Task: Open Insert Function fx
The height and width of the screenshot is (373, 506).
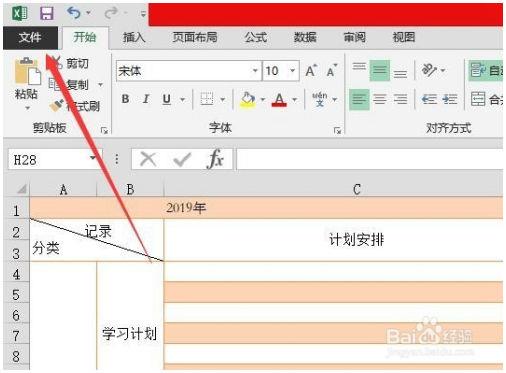Action: click(215, 159)
